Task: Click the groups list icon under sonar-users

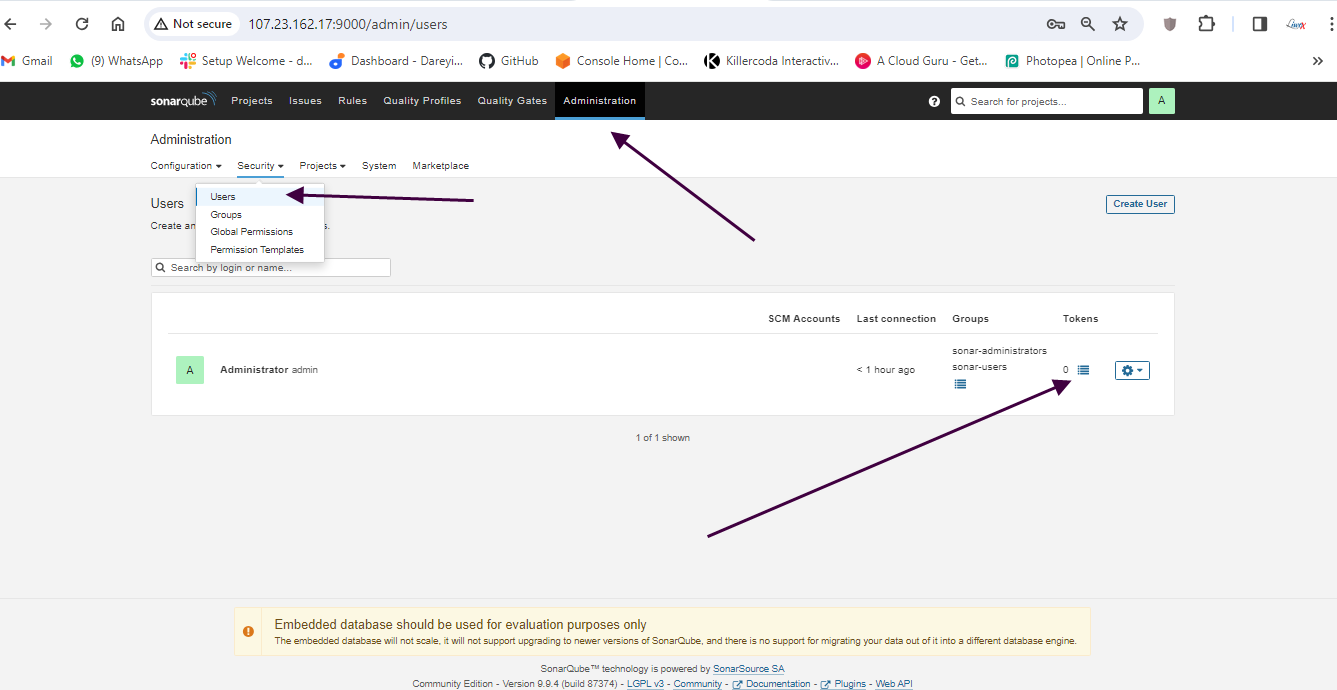Action: click(x=960, y=384)
